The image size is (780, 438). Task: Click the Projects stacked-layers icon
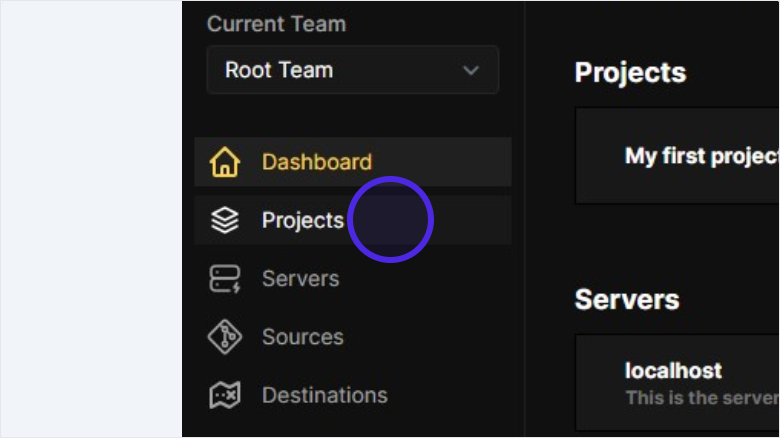(x=225, y=220)
